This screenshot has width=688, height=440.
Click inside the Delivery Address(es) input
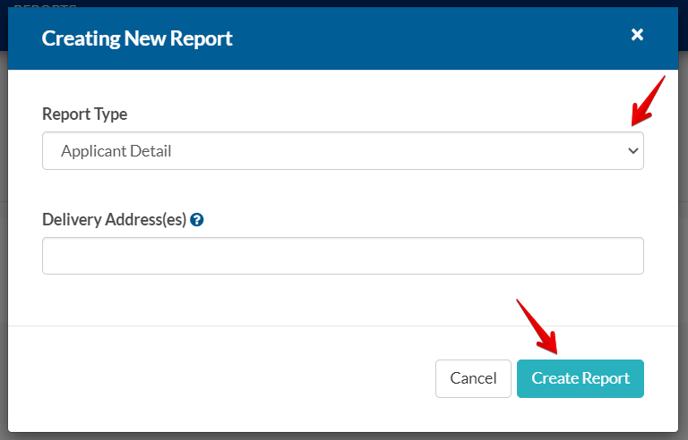coord(342,256)
